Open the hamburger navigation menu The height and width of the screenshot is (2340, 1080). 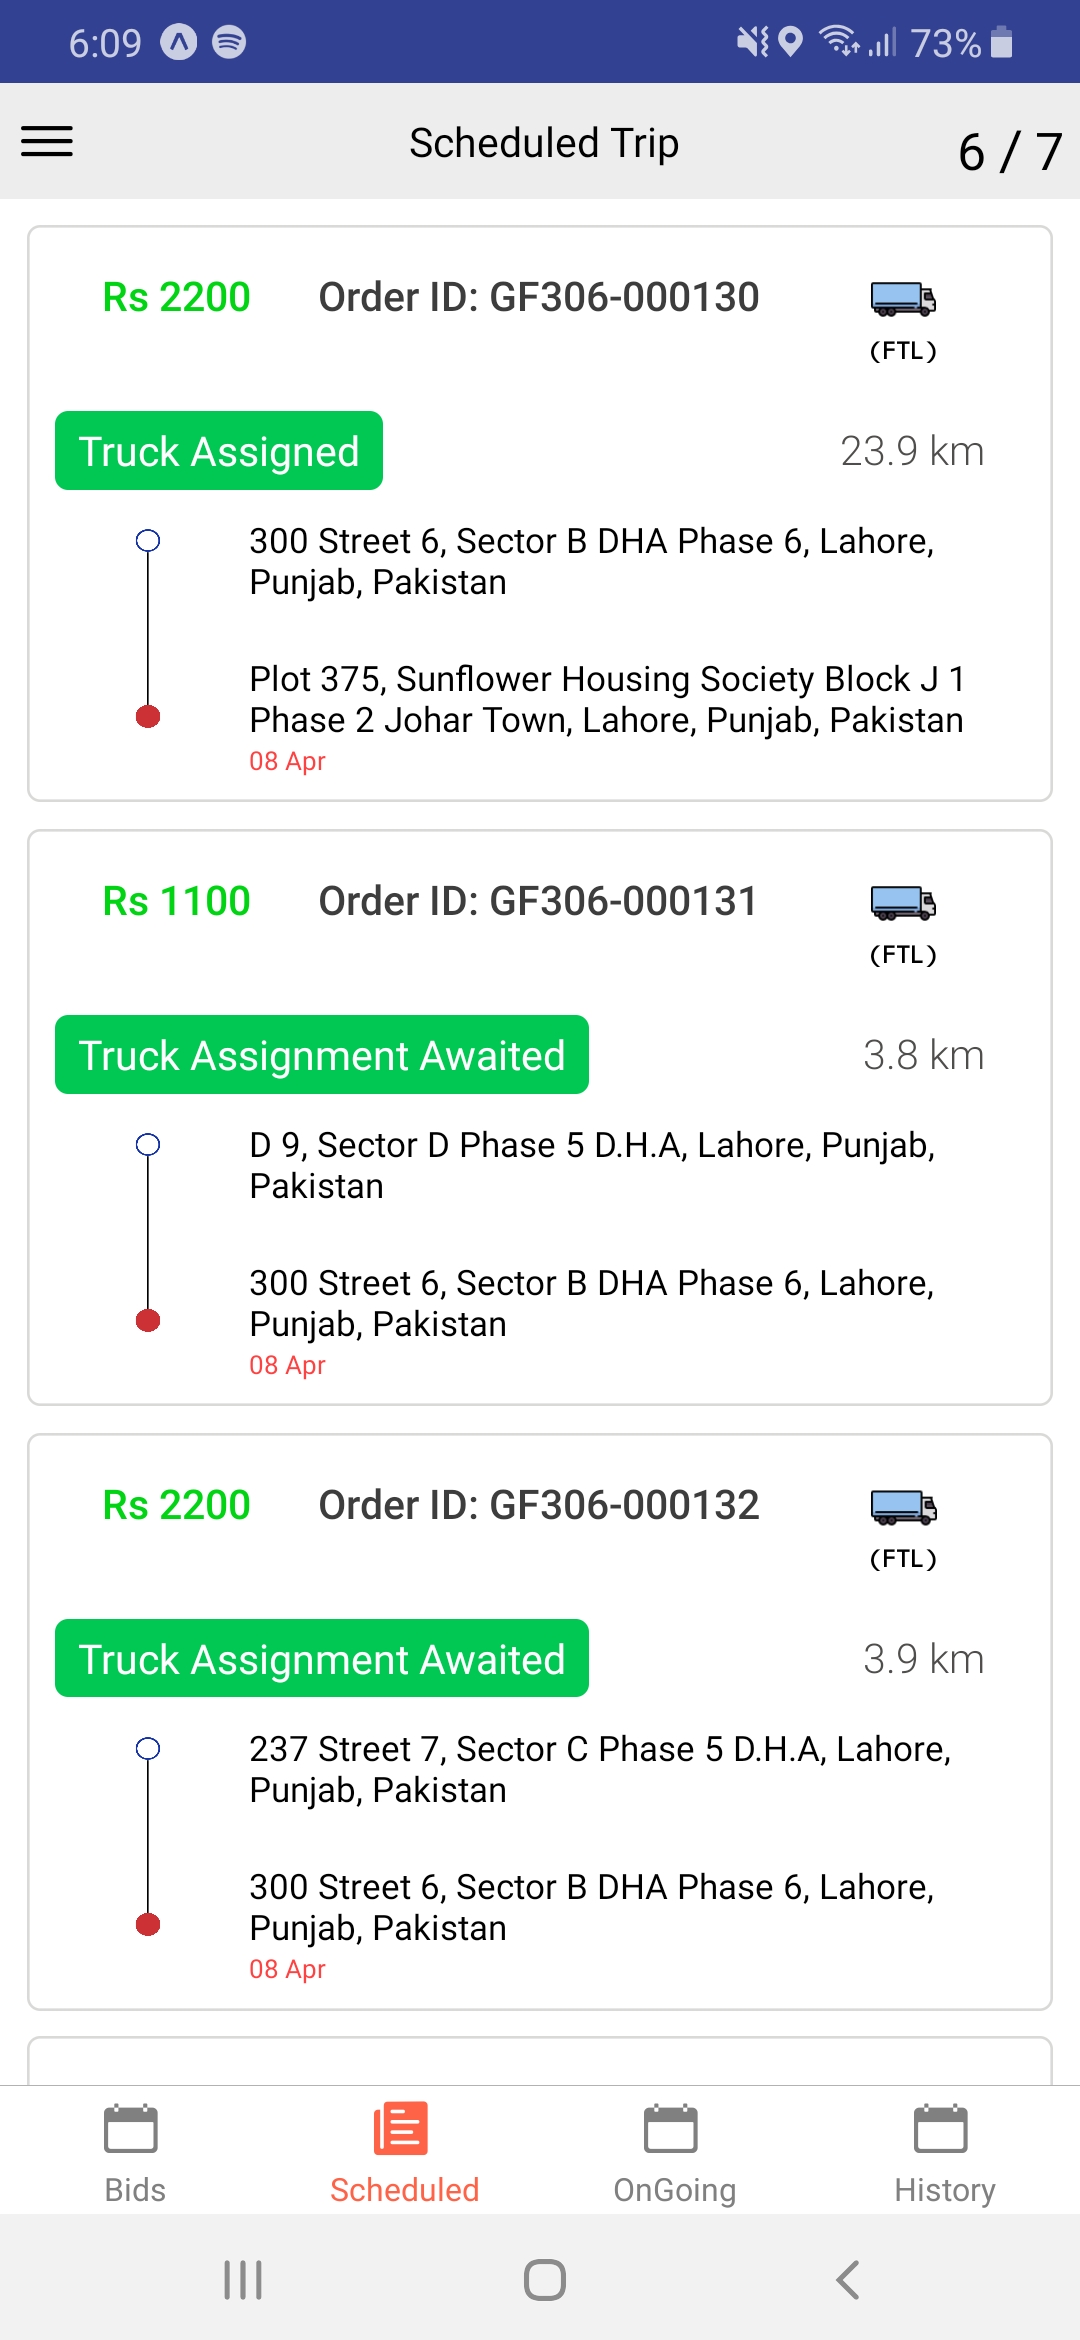47,141
